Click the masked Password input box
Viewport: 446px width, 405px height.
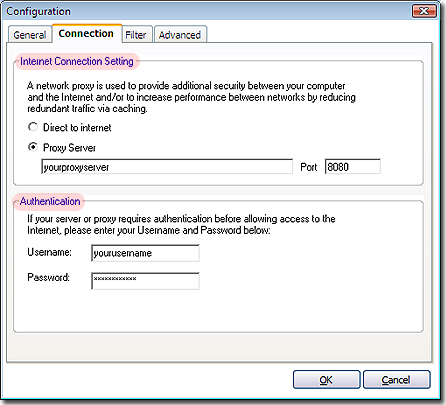point(145,281)
